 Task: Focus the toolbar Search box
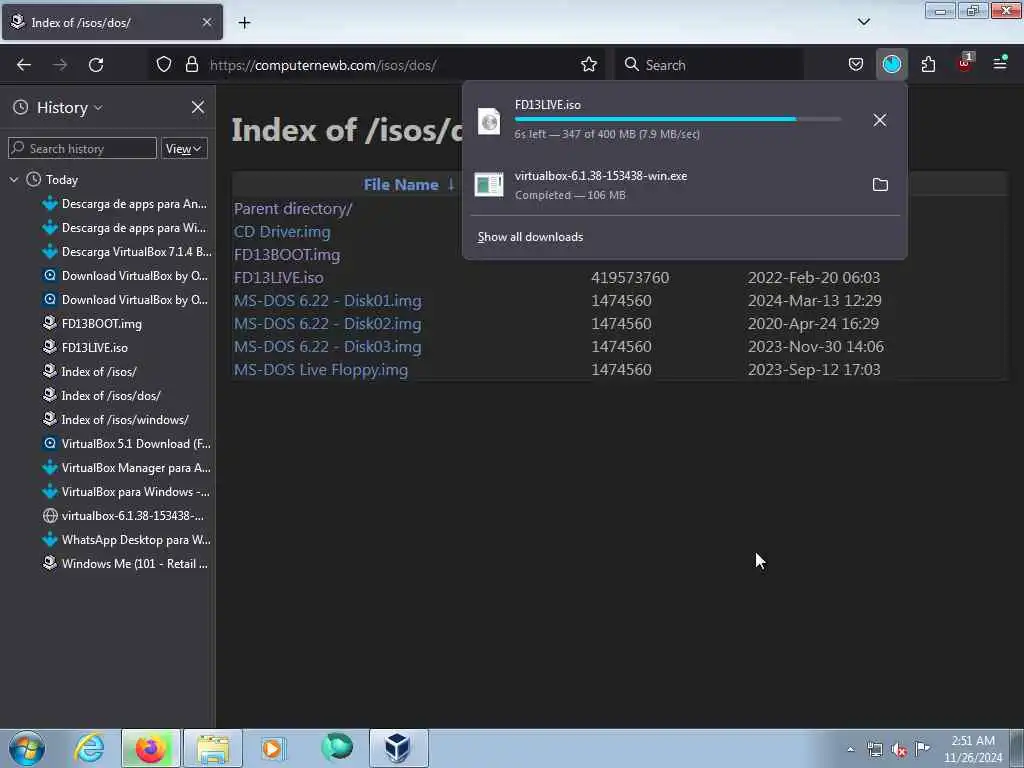tap(709, 65)
